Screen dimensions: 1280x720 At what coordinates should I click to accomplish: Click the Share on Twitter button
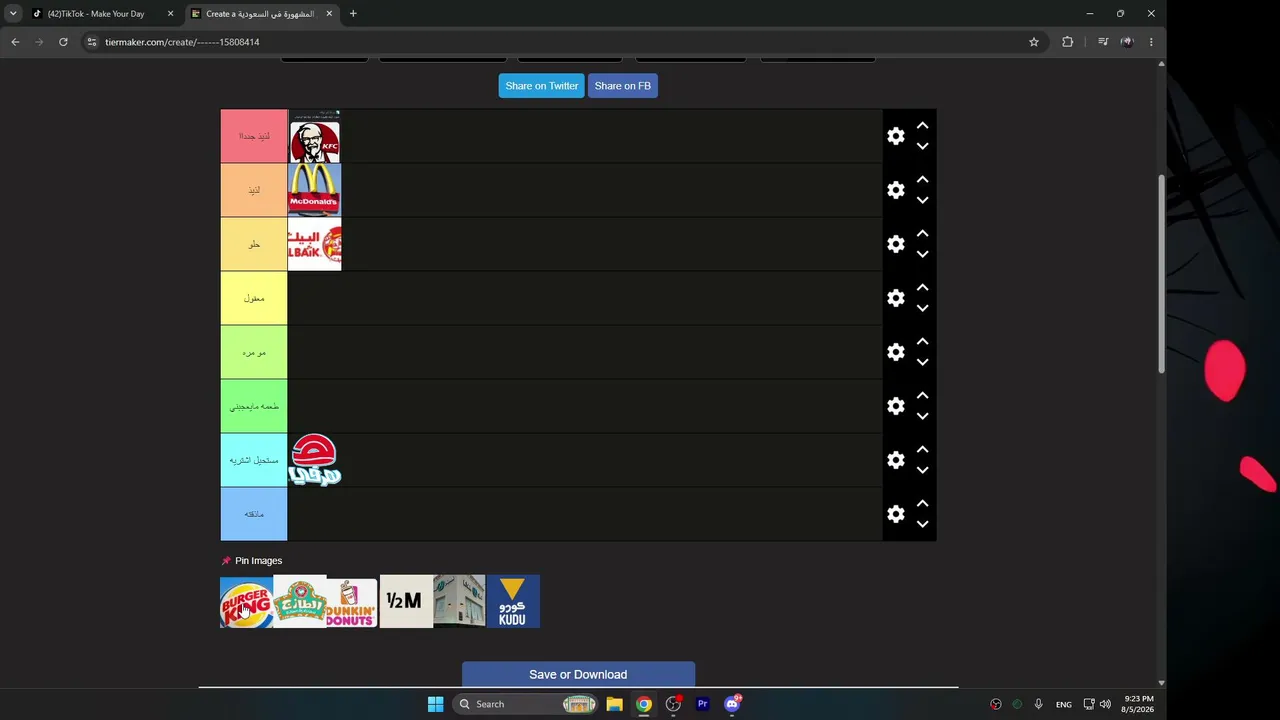point(542,86)
